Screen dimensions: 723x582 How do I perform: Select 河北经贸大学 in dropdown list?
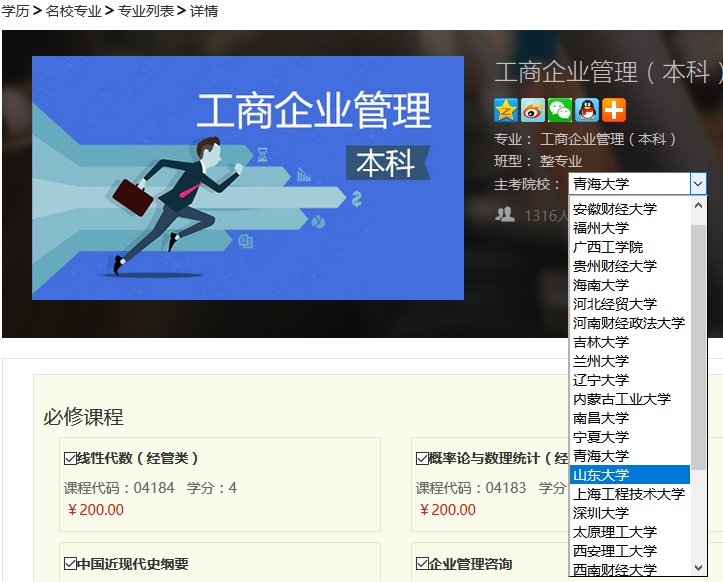630,304
